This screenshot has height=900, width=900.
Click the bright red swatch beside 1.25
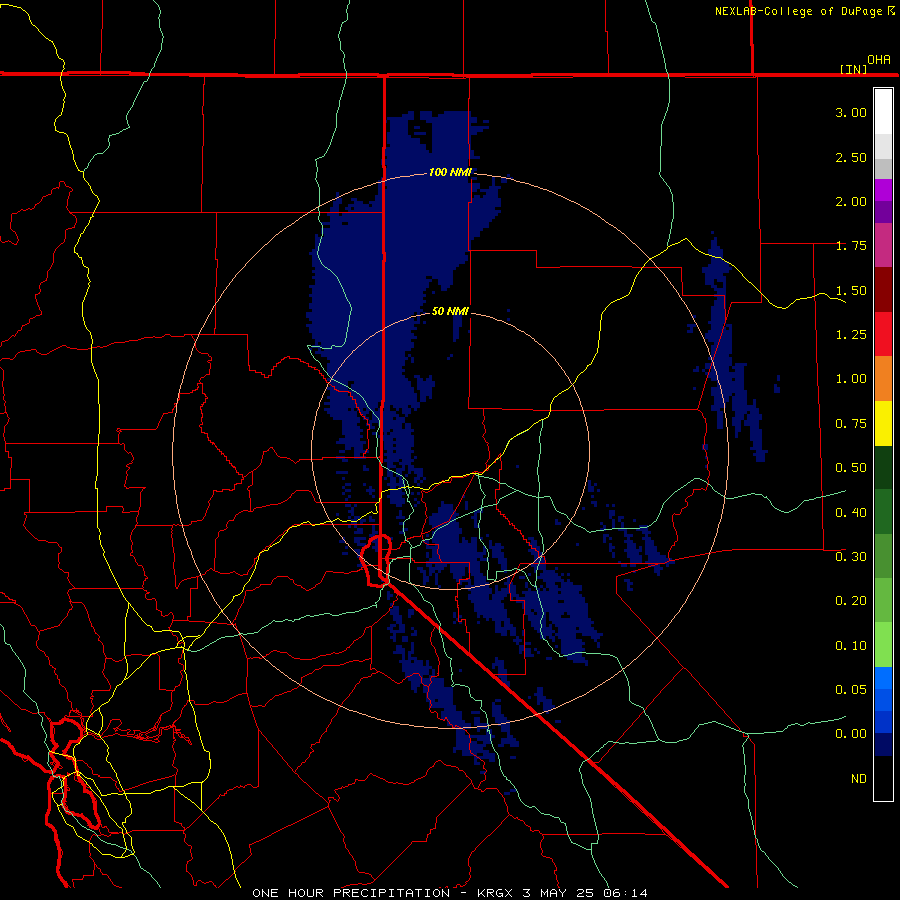point(883,335)
